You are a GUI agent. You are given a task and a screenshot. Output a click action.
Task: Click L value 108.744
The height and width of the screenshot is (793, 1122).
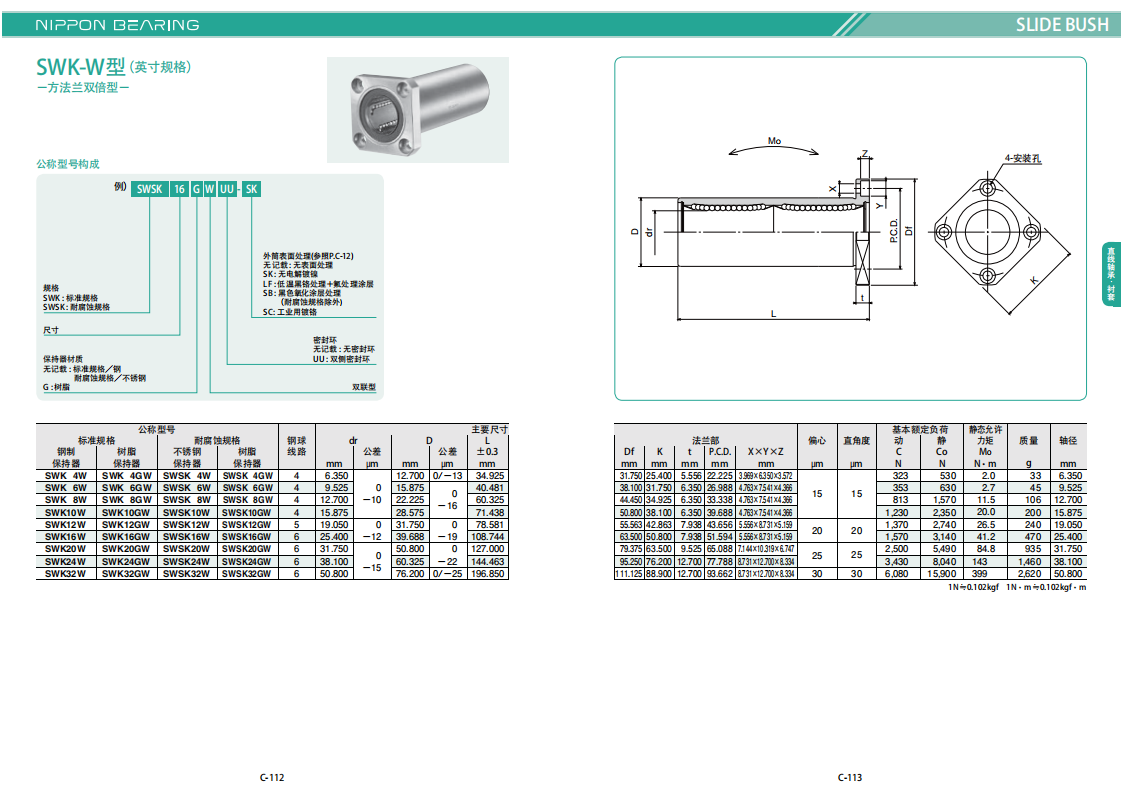(488, 537)
